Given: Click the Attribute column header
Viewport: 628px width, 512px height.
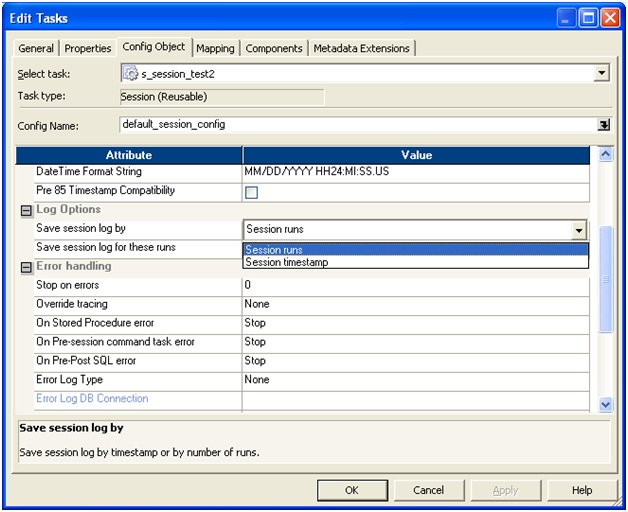Looking at the screenshot, I should coord(129,155).
